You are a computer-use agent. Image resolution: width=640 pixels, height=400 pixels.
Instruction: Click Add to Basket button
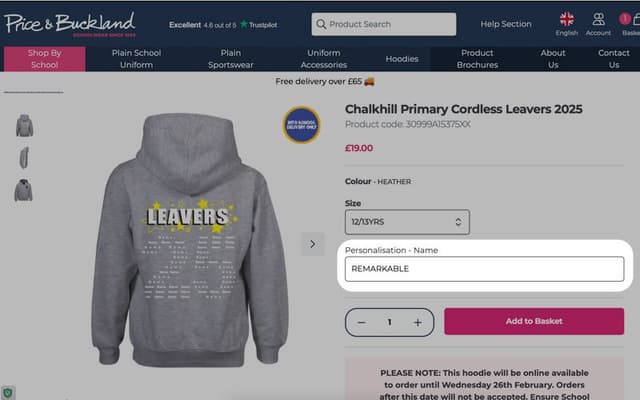pos(534,321)
